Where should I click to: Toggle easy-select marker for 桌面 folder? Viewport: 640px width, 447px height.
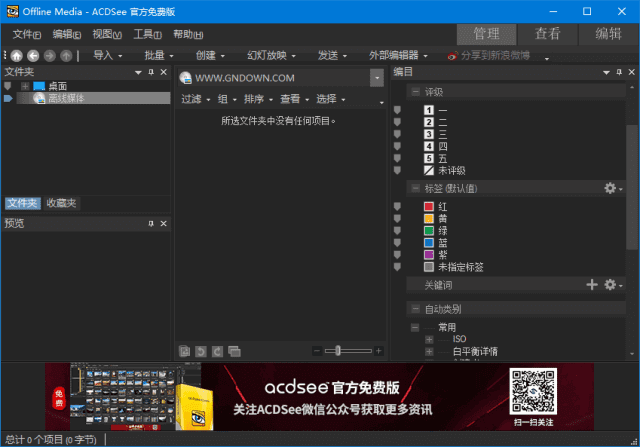(7, 86)
